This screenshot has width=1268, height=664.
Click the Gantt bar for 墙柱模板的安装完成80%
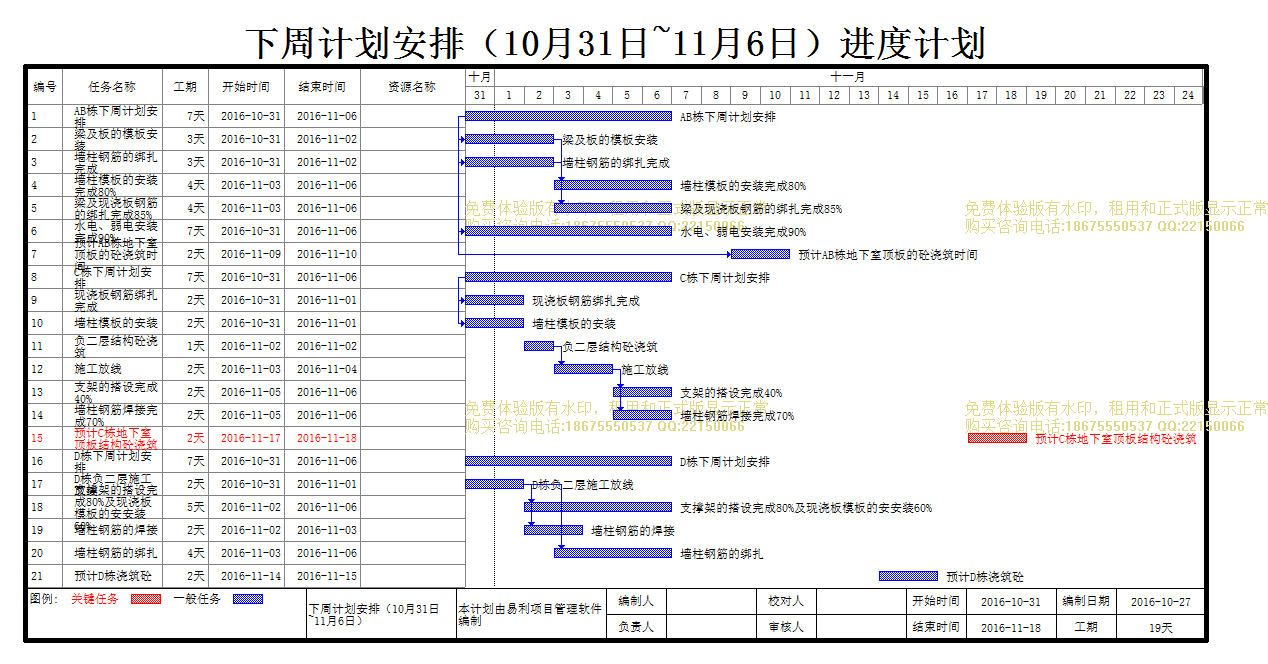tap(613, 185)
